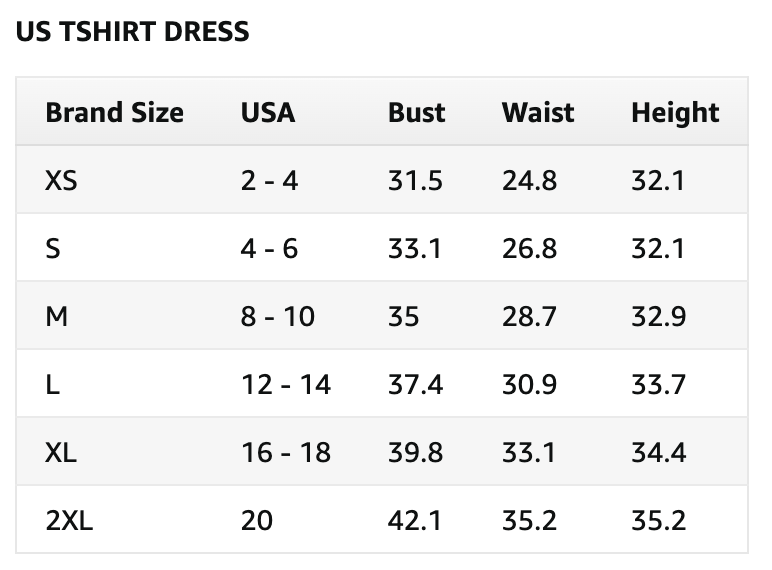The image size is (772, 570).
Task: Click the 28.7 waist value
Action: pos(529,316)
